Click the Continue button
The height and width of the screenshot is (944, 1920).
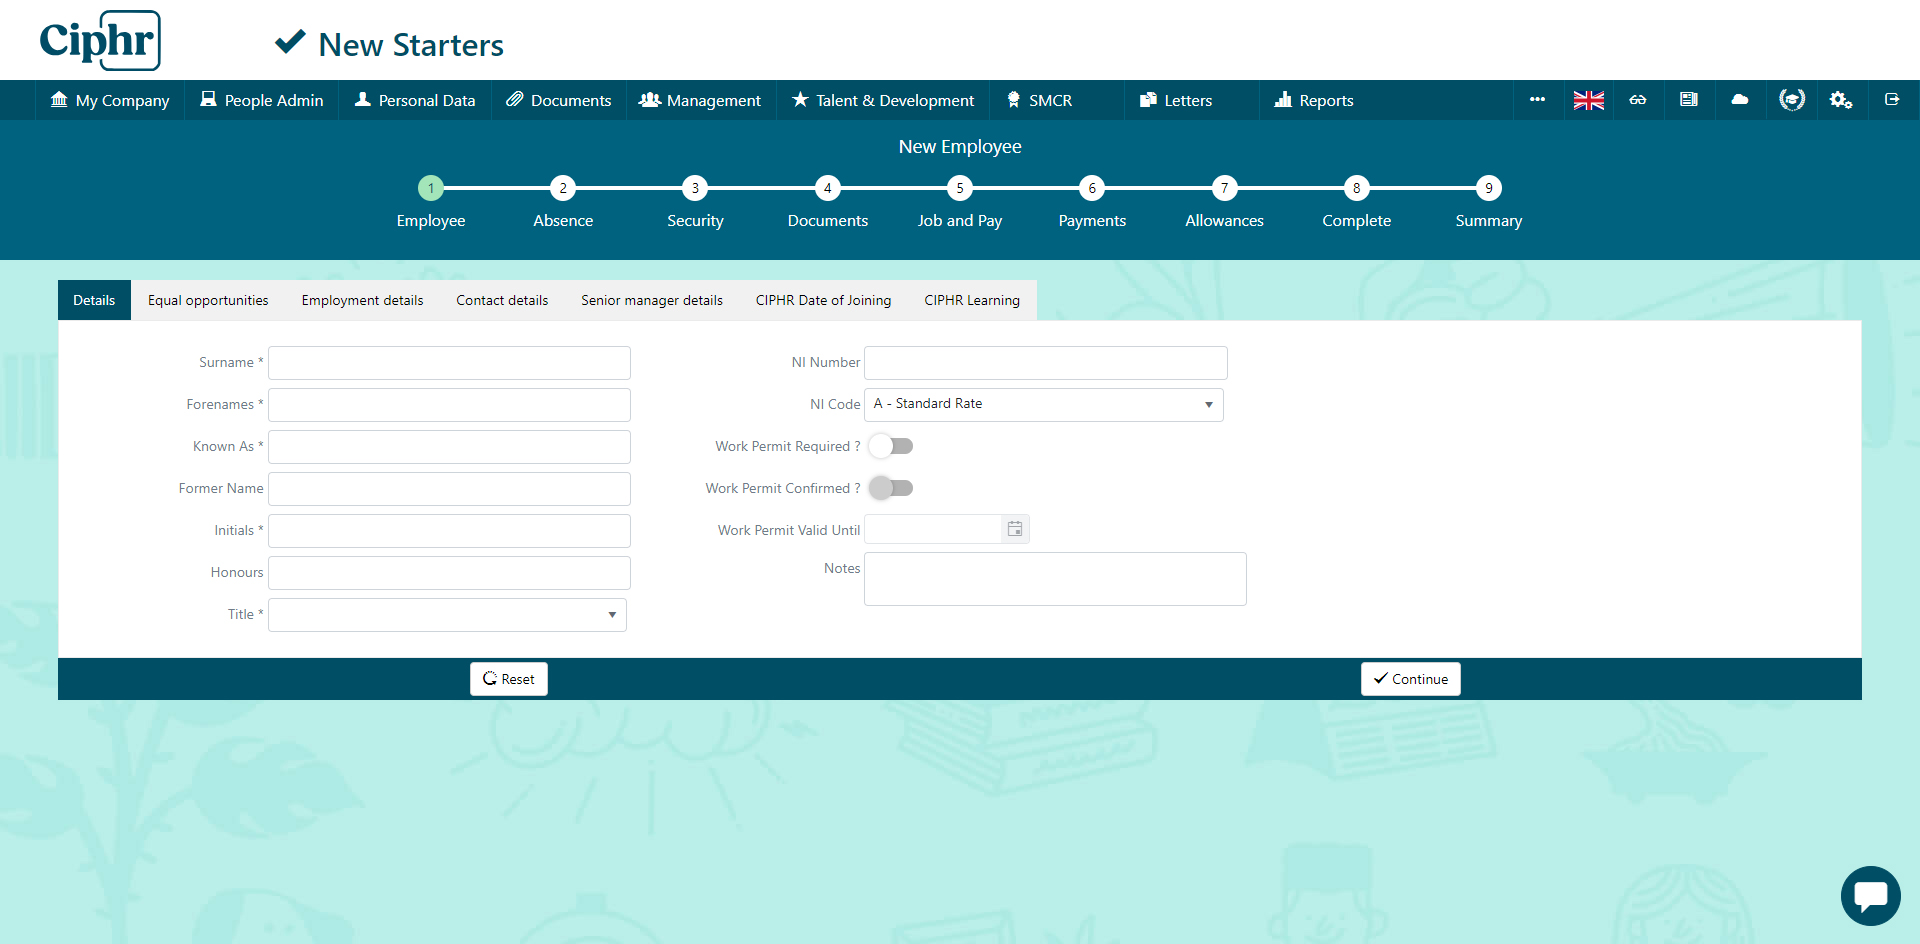(x=1410, y=679)
